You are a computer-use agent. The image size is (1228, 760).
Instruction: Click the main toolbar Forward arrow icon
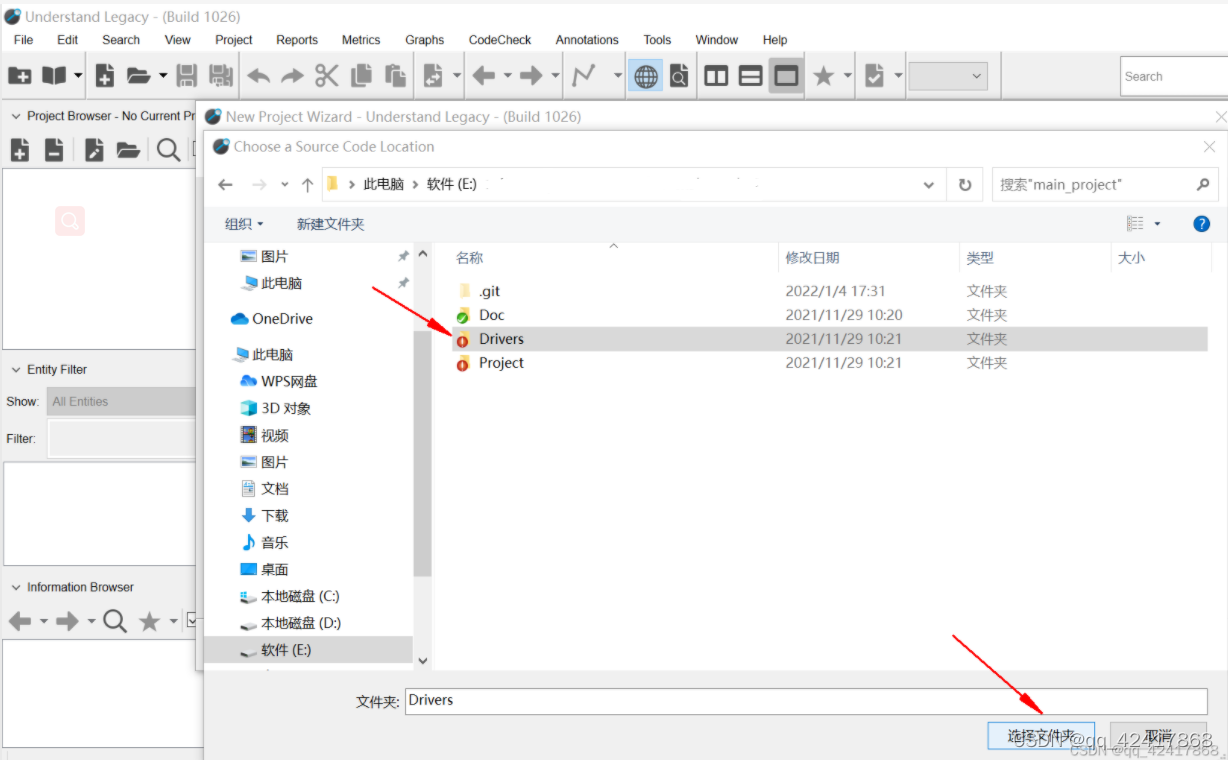(532, 76)
